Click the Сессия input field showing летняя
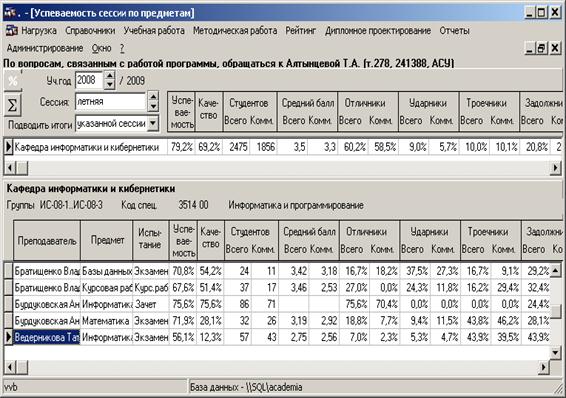 [110, 101]
